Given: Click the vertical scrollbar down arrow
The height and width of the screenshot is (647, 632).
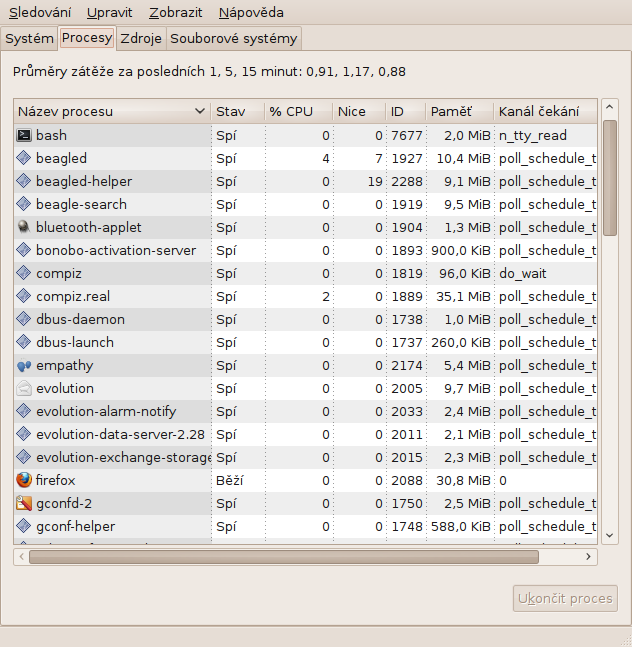Looking at the screenshot, I should [610, 535].
